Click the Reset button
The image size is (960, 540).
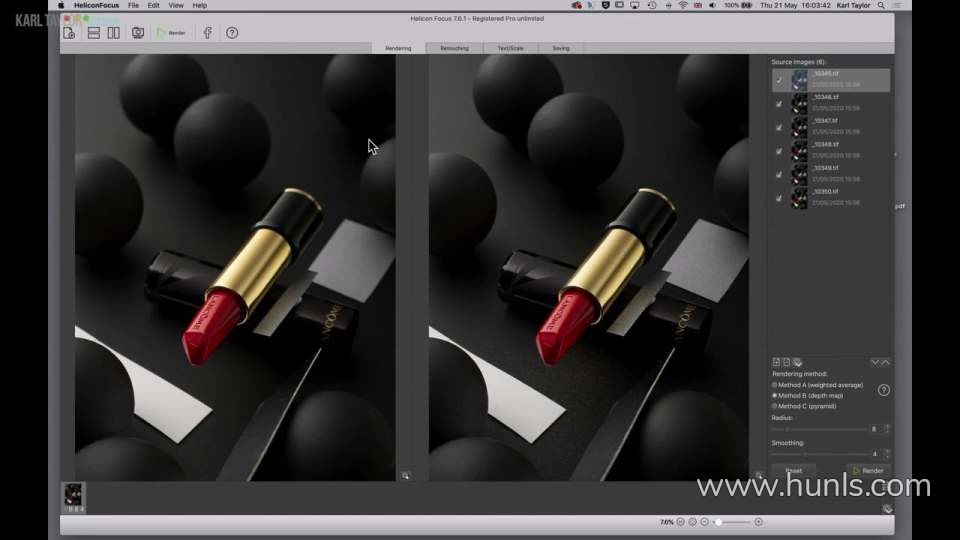(793, 471)
